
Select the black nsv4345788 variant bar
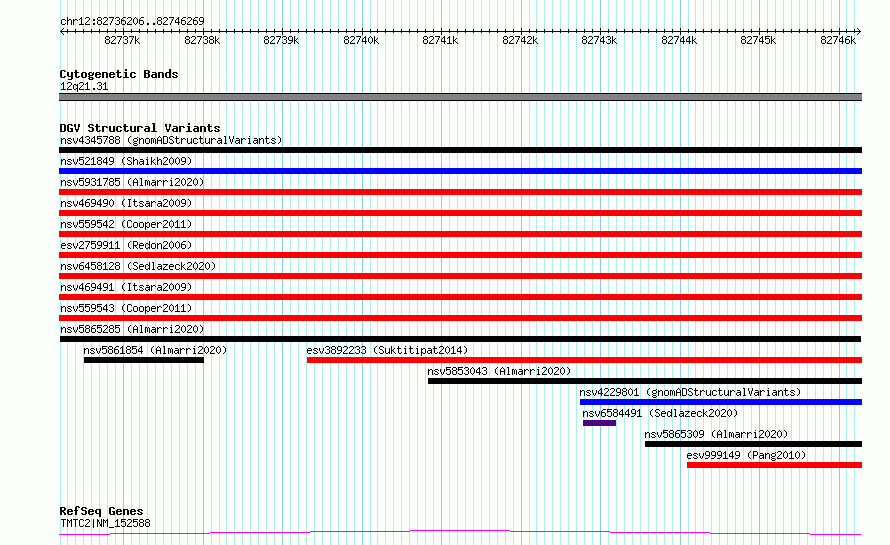pyautogui.click(x=460, y=150)
